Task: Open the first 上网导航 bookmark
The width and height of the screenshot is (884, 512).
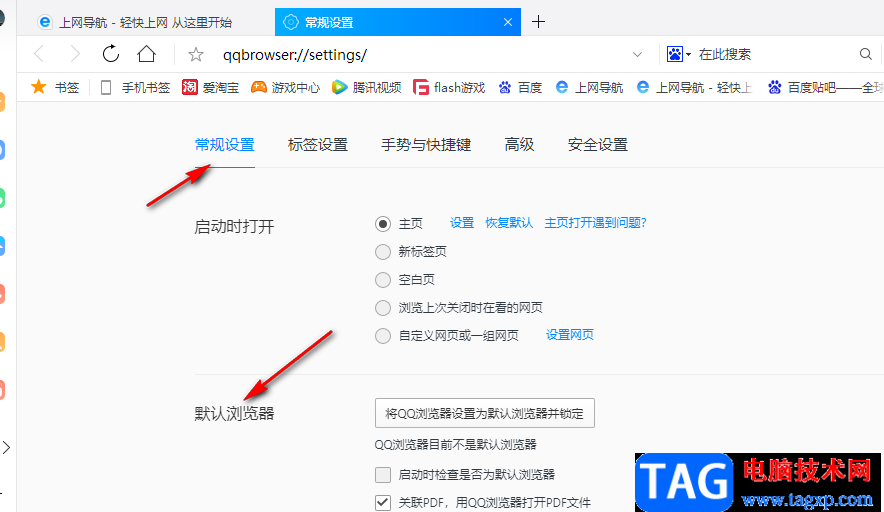Action: (589, 87)
